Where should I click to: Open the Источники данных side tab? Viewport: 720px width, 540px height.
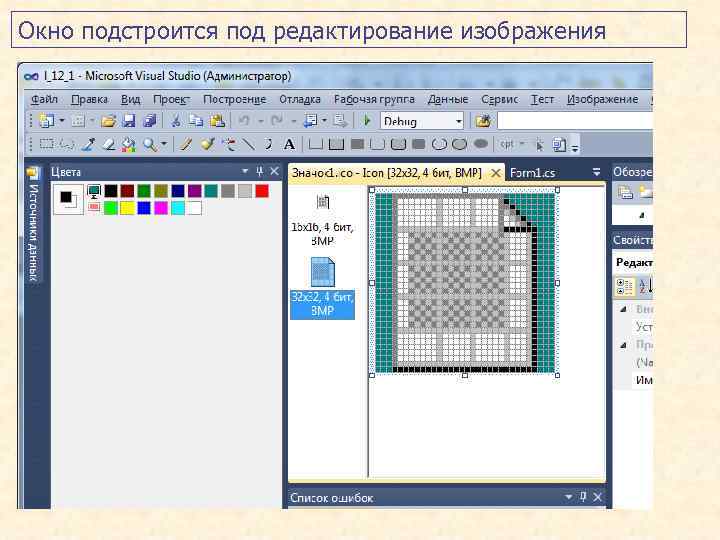(x=33, y=223)
